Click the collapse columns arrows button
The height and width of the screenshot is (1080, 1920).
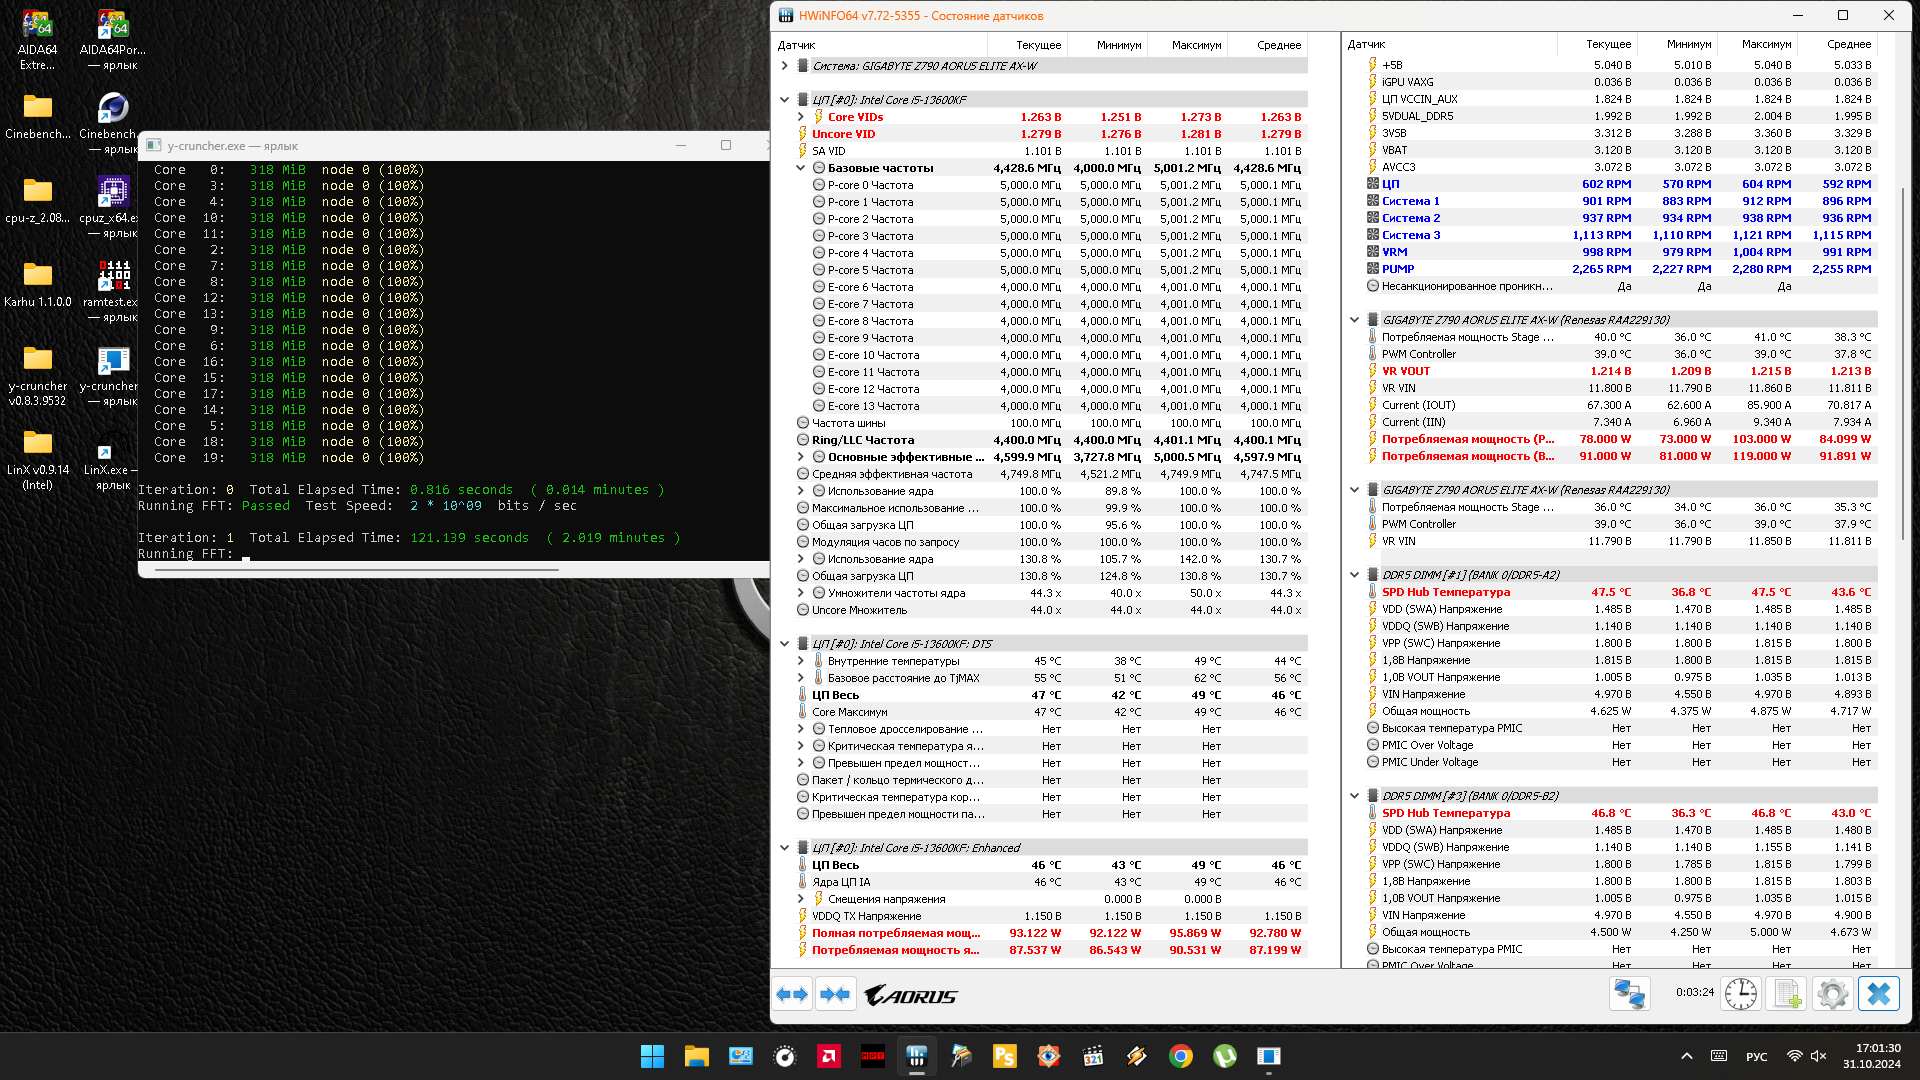point(835,995)
